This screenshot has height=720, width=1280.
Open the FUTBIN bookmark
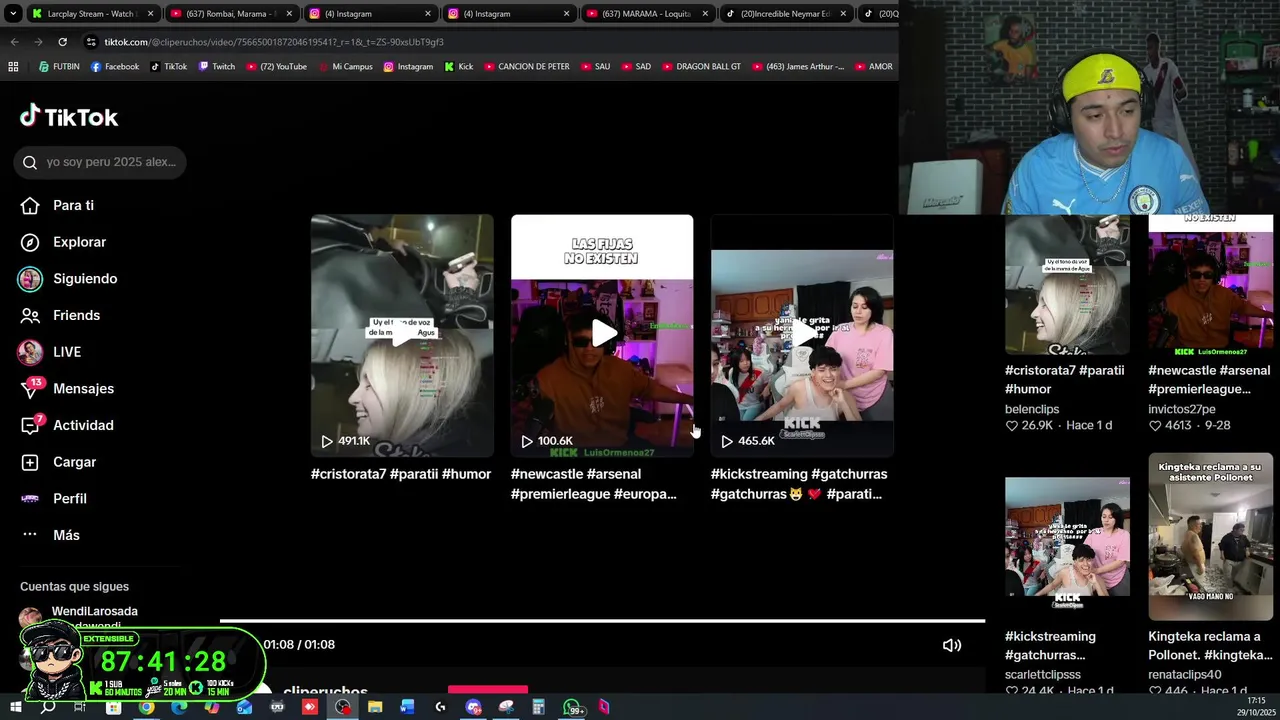(59, 67)
